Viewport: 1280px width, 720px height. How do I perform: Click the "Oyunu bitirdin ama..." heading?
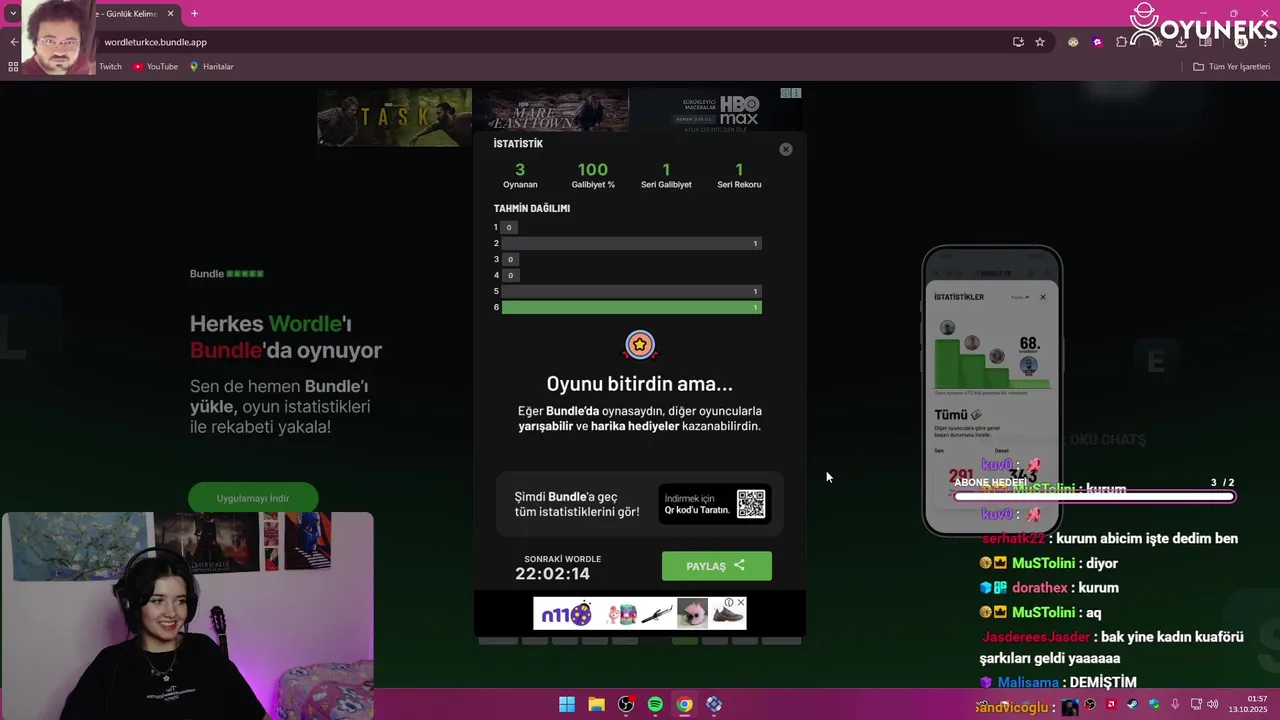pos(640,384)
